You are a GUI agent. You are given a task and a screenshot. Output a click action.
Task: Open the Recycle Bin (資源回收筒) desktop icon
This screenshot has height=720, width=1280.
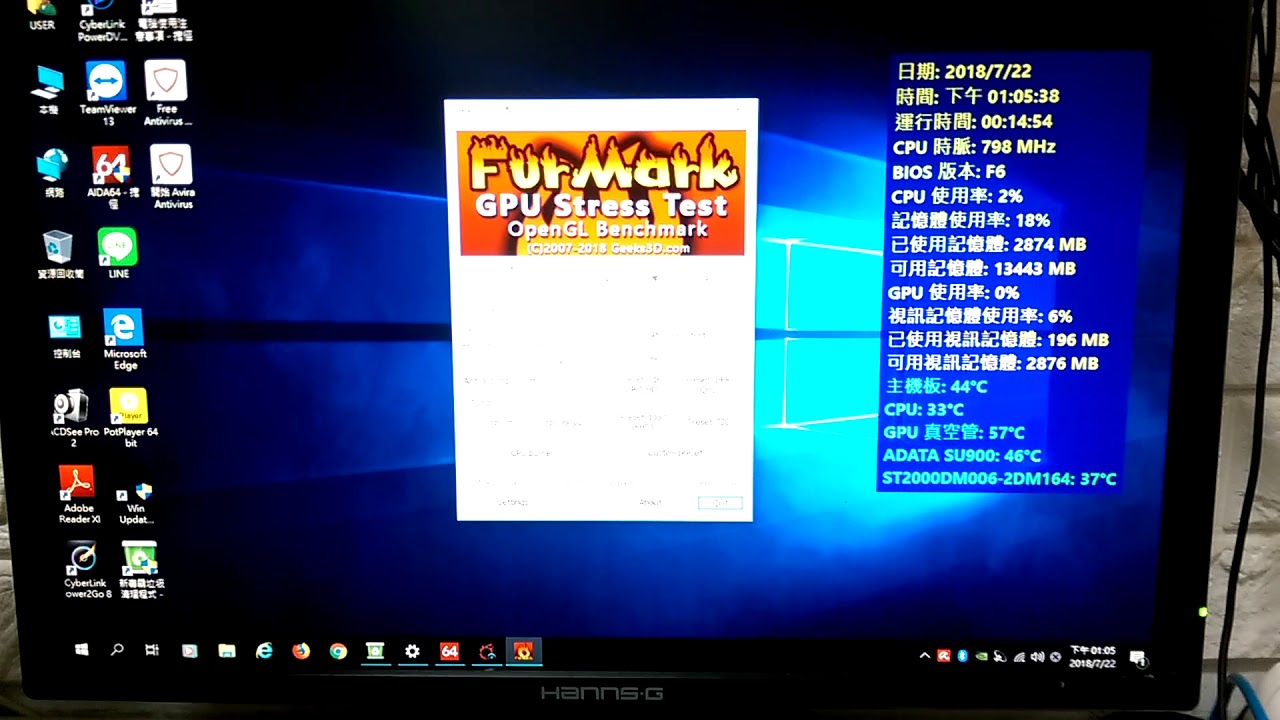point(59,254)
